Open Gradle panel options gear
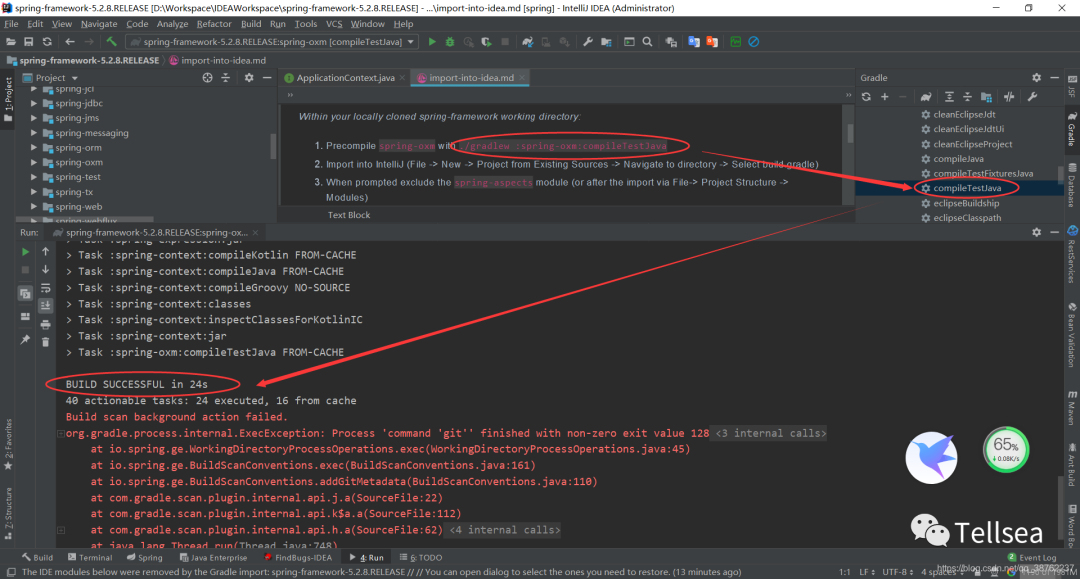 [x=1037, y=78]
